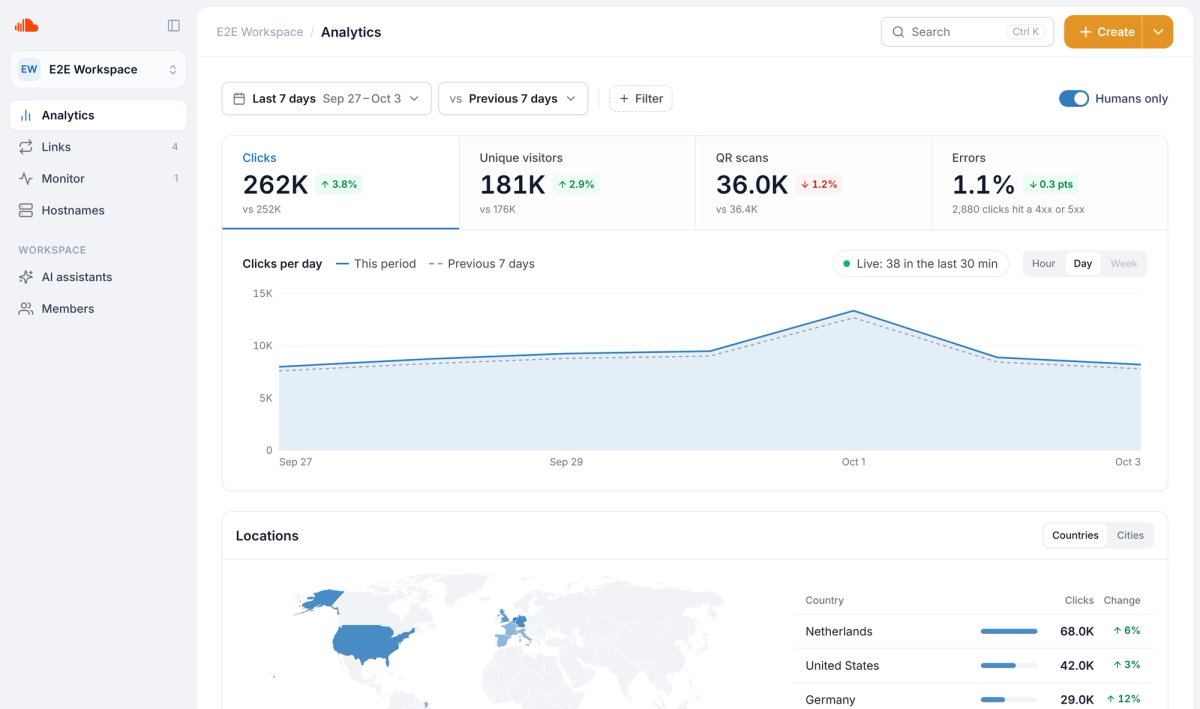Screen dimensions: 1200x709
Task: Toggle the Humans only switch
Action: (1074, 99)
